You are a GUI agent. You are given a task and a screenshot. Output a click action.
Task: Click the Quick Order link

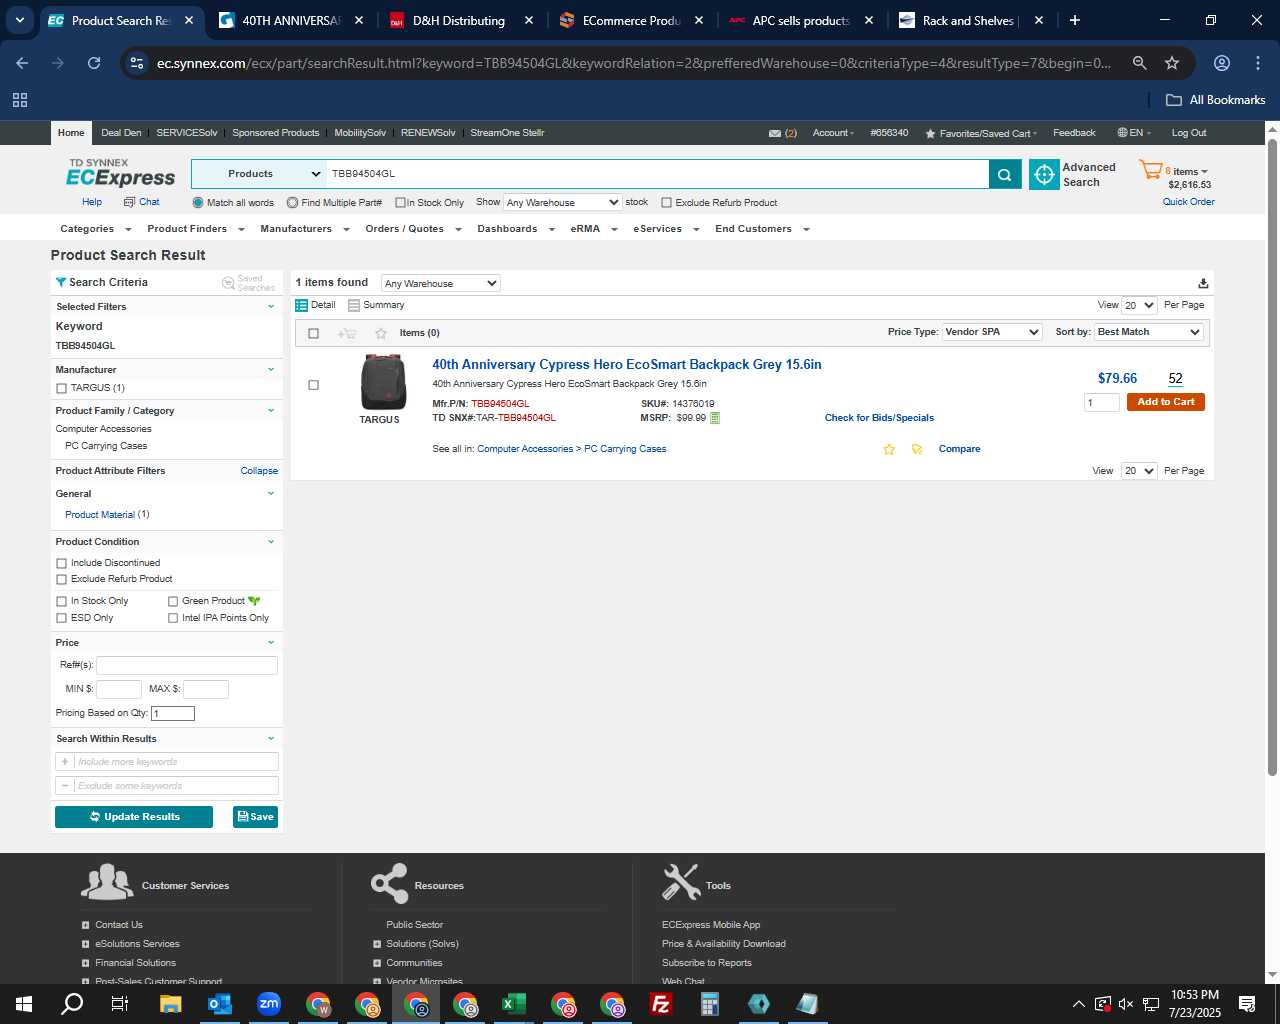tap(1188, 202)
